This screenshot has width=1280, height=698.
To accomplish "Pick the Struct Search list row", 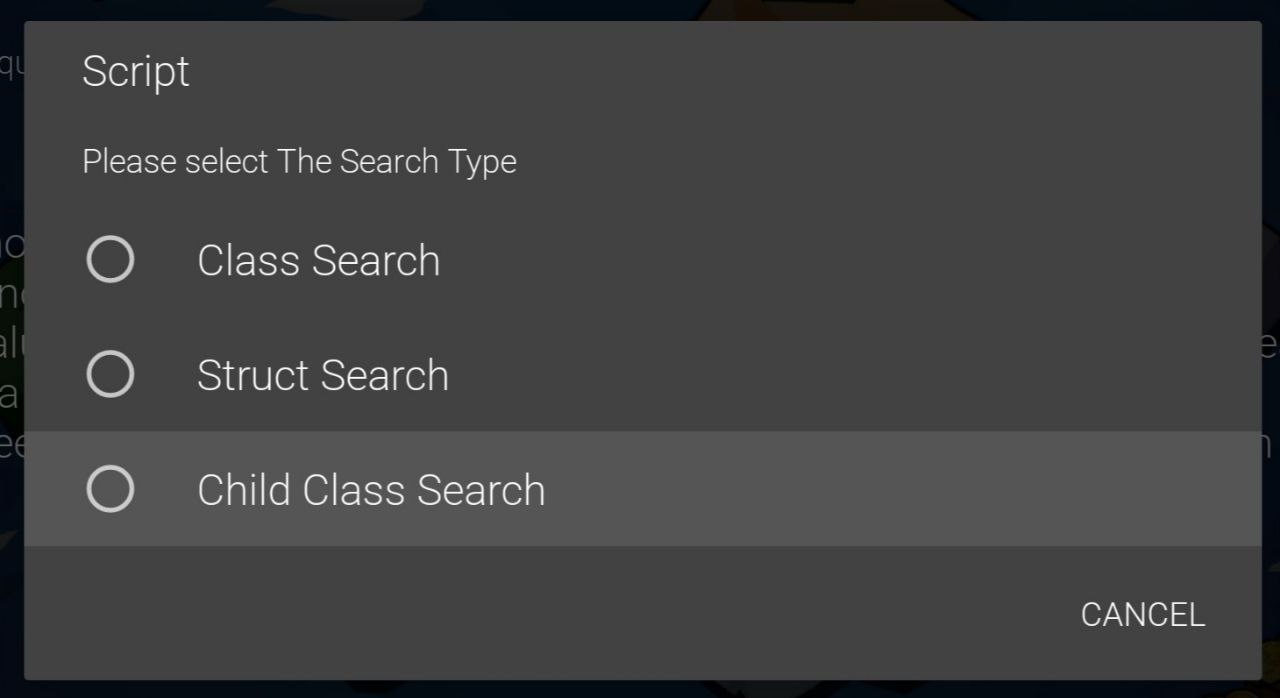I will (x=800, y=375).
